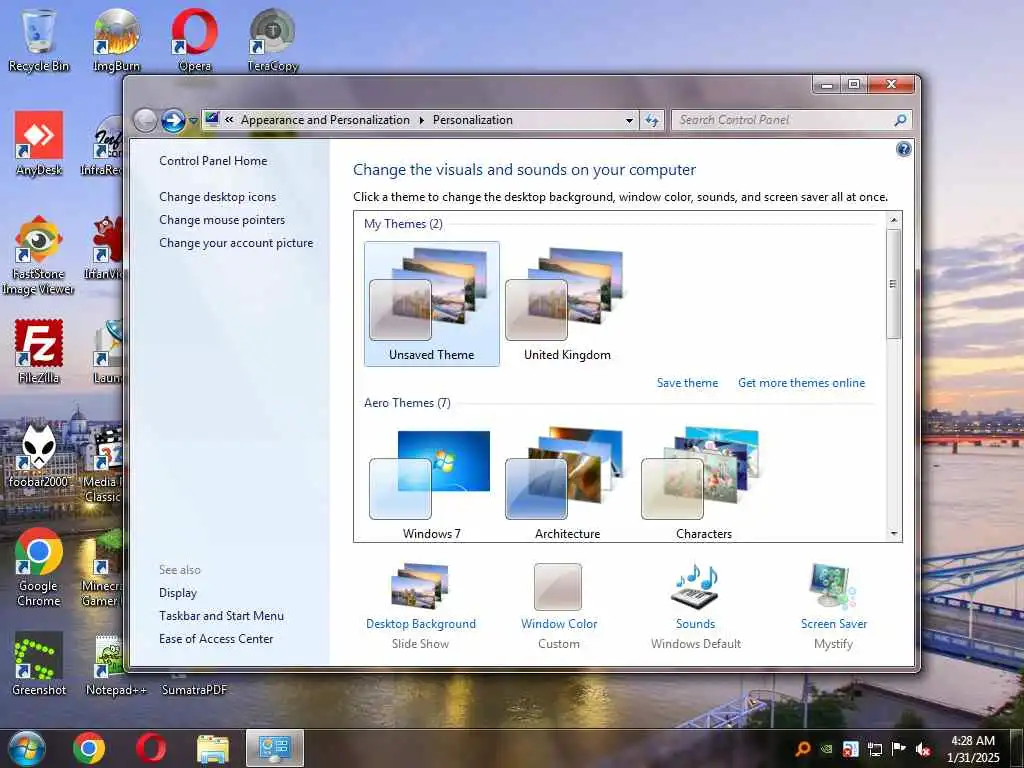Click Get more themes online link
Viewport: 1024px width, 768px height.
click(801, 383)
